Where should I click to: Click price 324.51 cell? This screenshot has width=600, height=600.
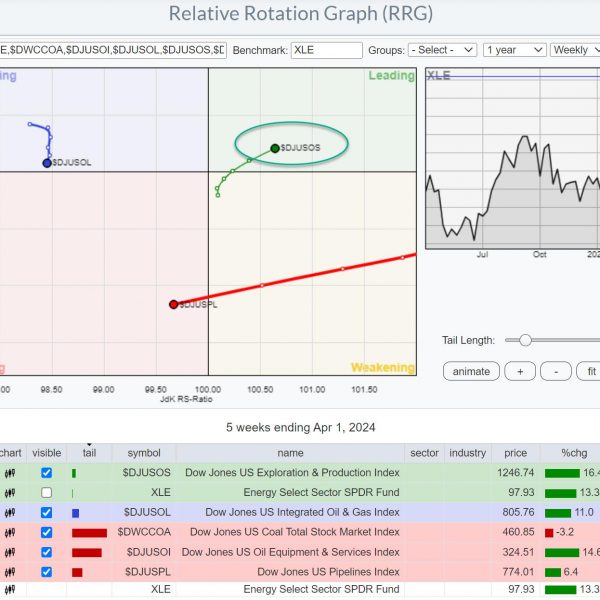click(518, 552)
